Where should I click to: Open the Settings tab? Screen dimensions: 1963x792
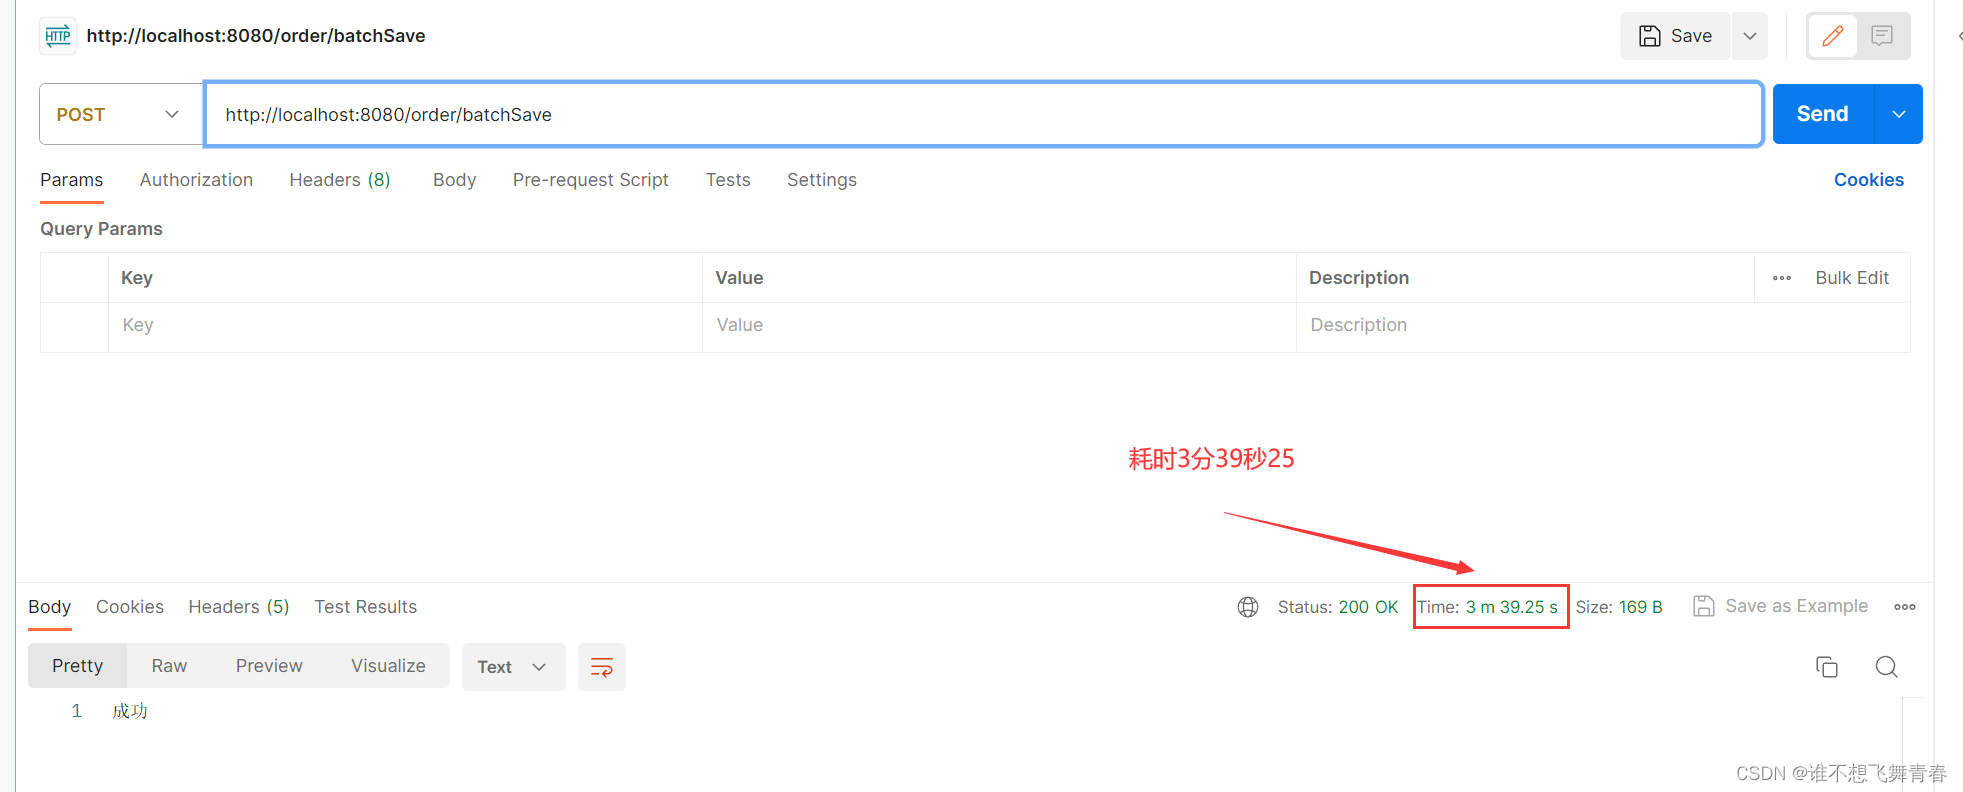pyautogui.click(x=822, y=180)
